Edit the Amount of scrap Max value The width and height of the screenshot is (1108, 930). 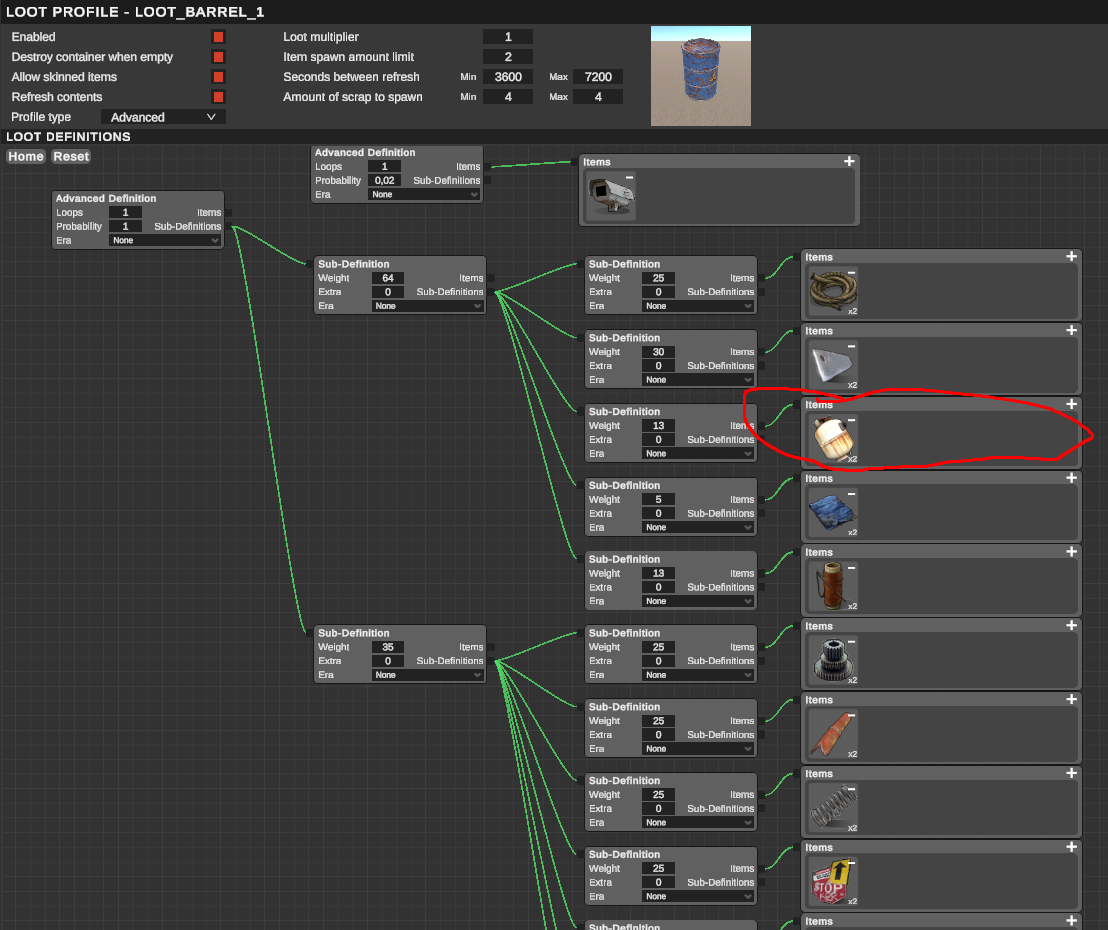598,97
